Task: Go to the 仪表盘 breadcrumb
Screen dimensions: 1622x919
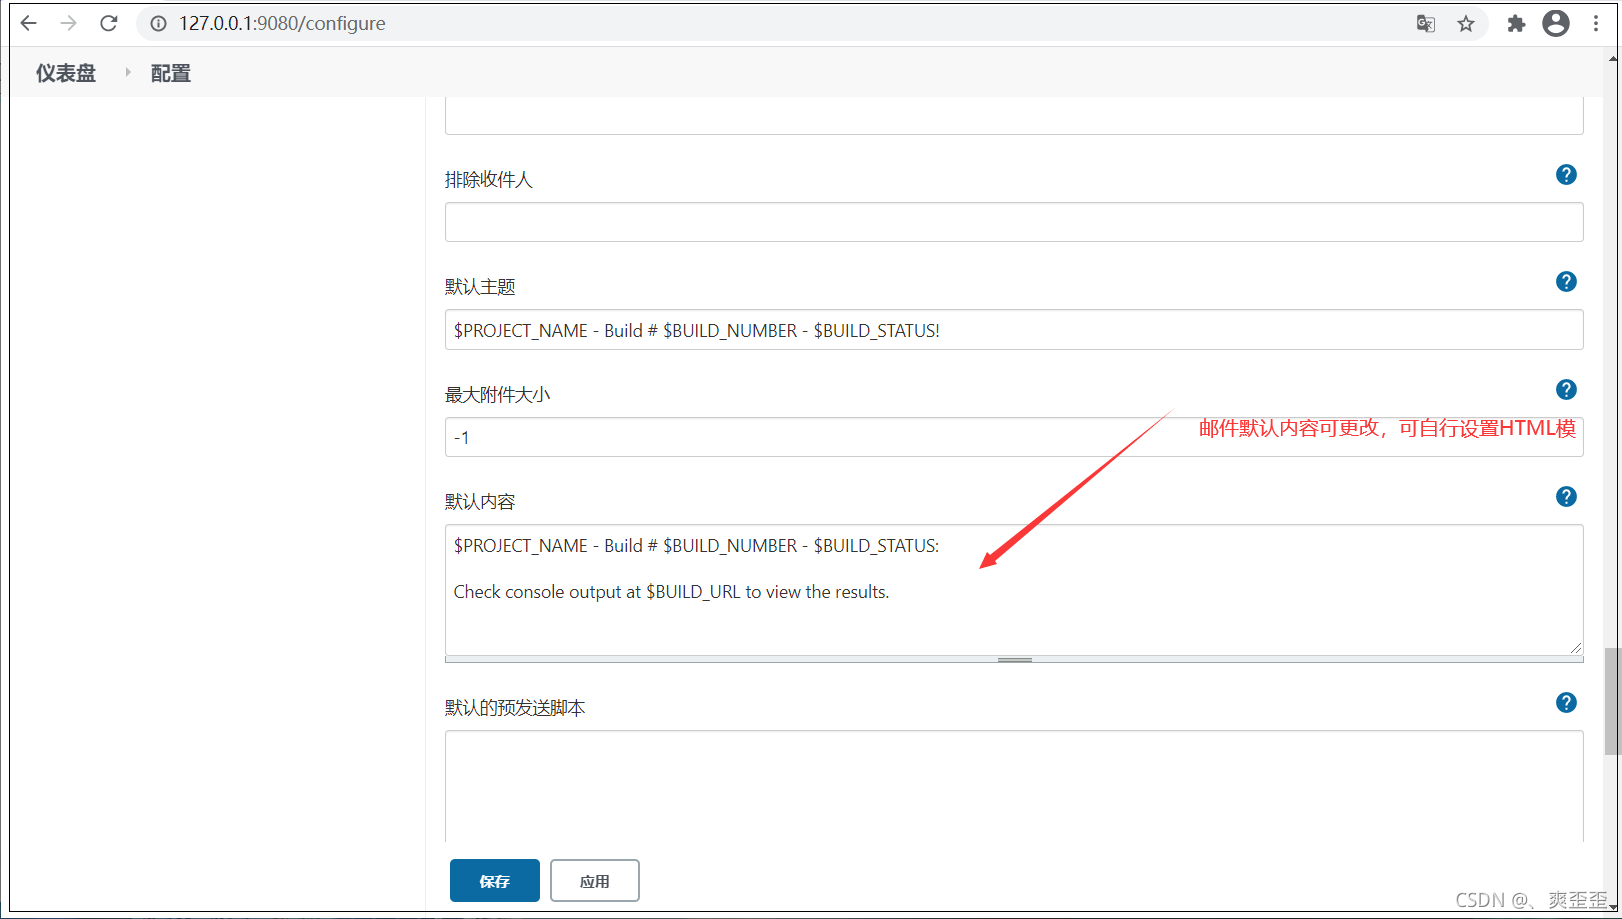Action: pos(66,73)
